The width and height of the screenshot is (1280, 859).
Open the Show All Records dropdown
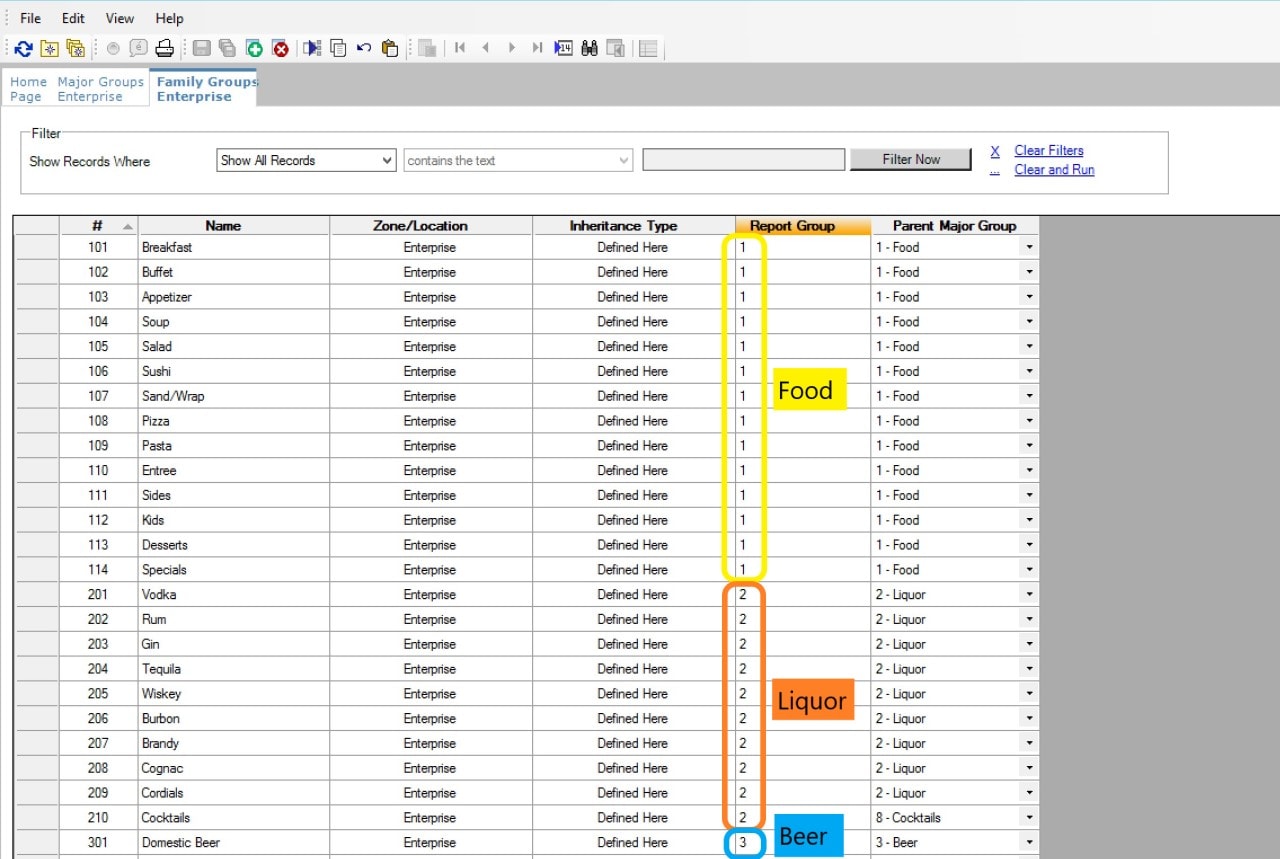point(307,160)
